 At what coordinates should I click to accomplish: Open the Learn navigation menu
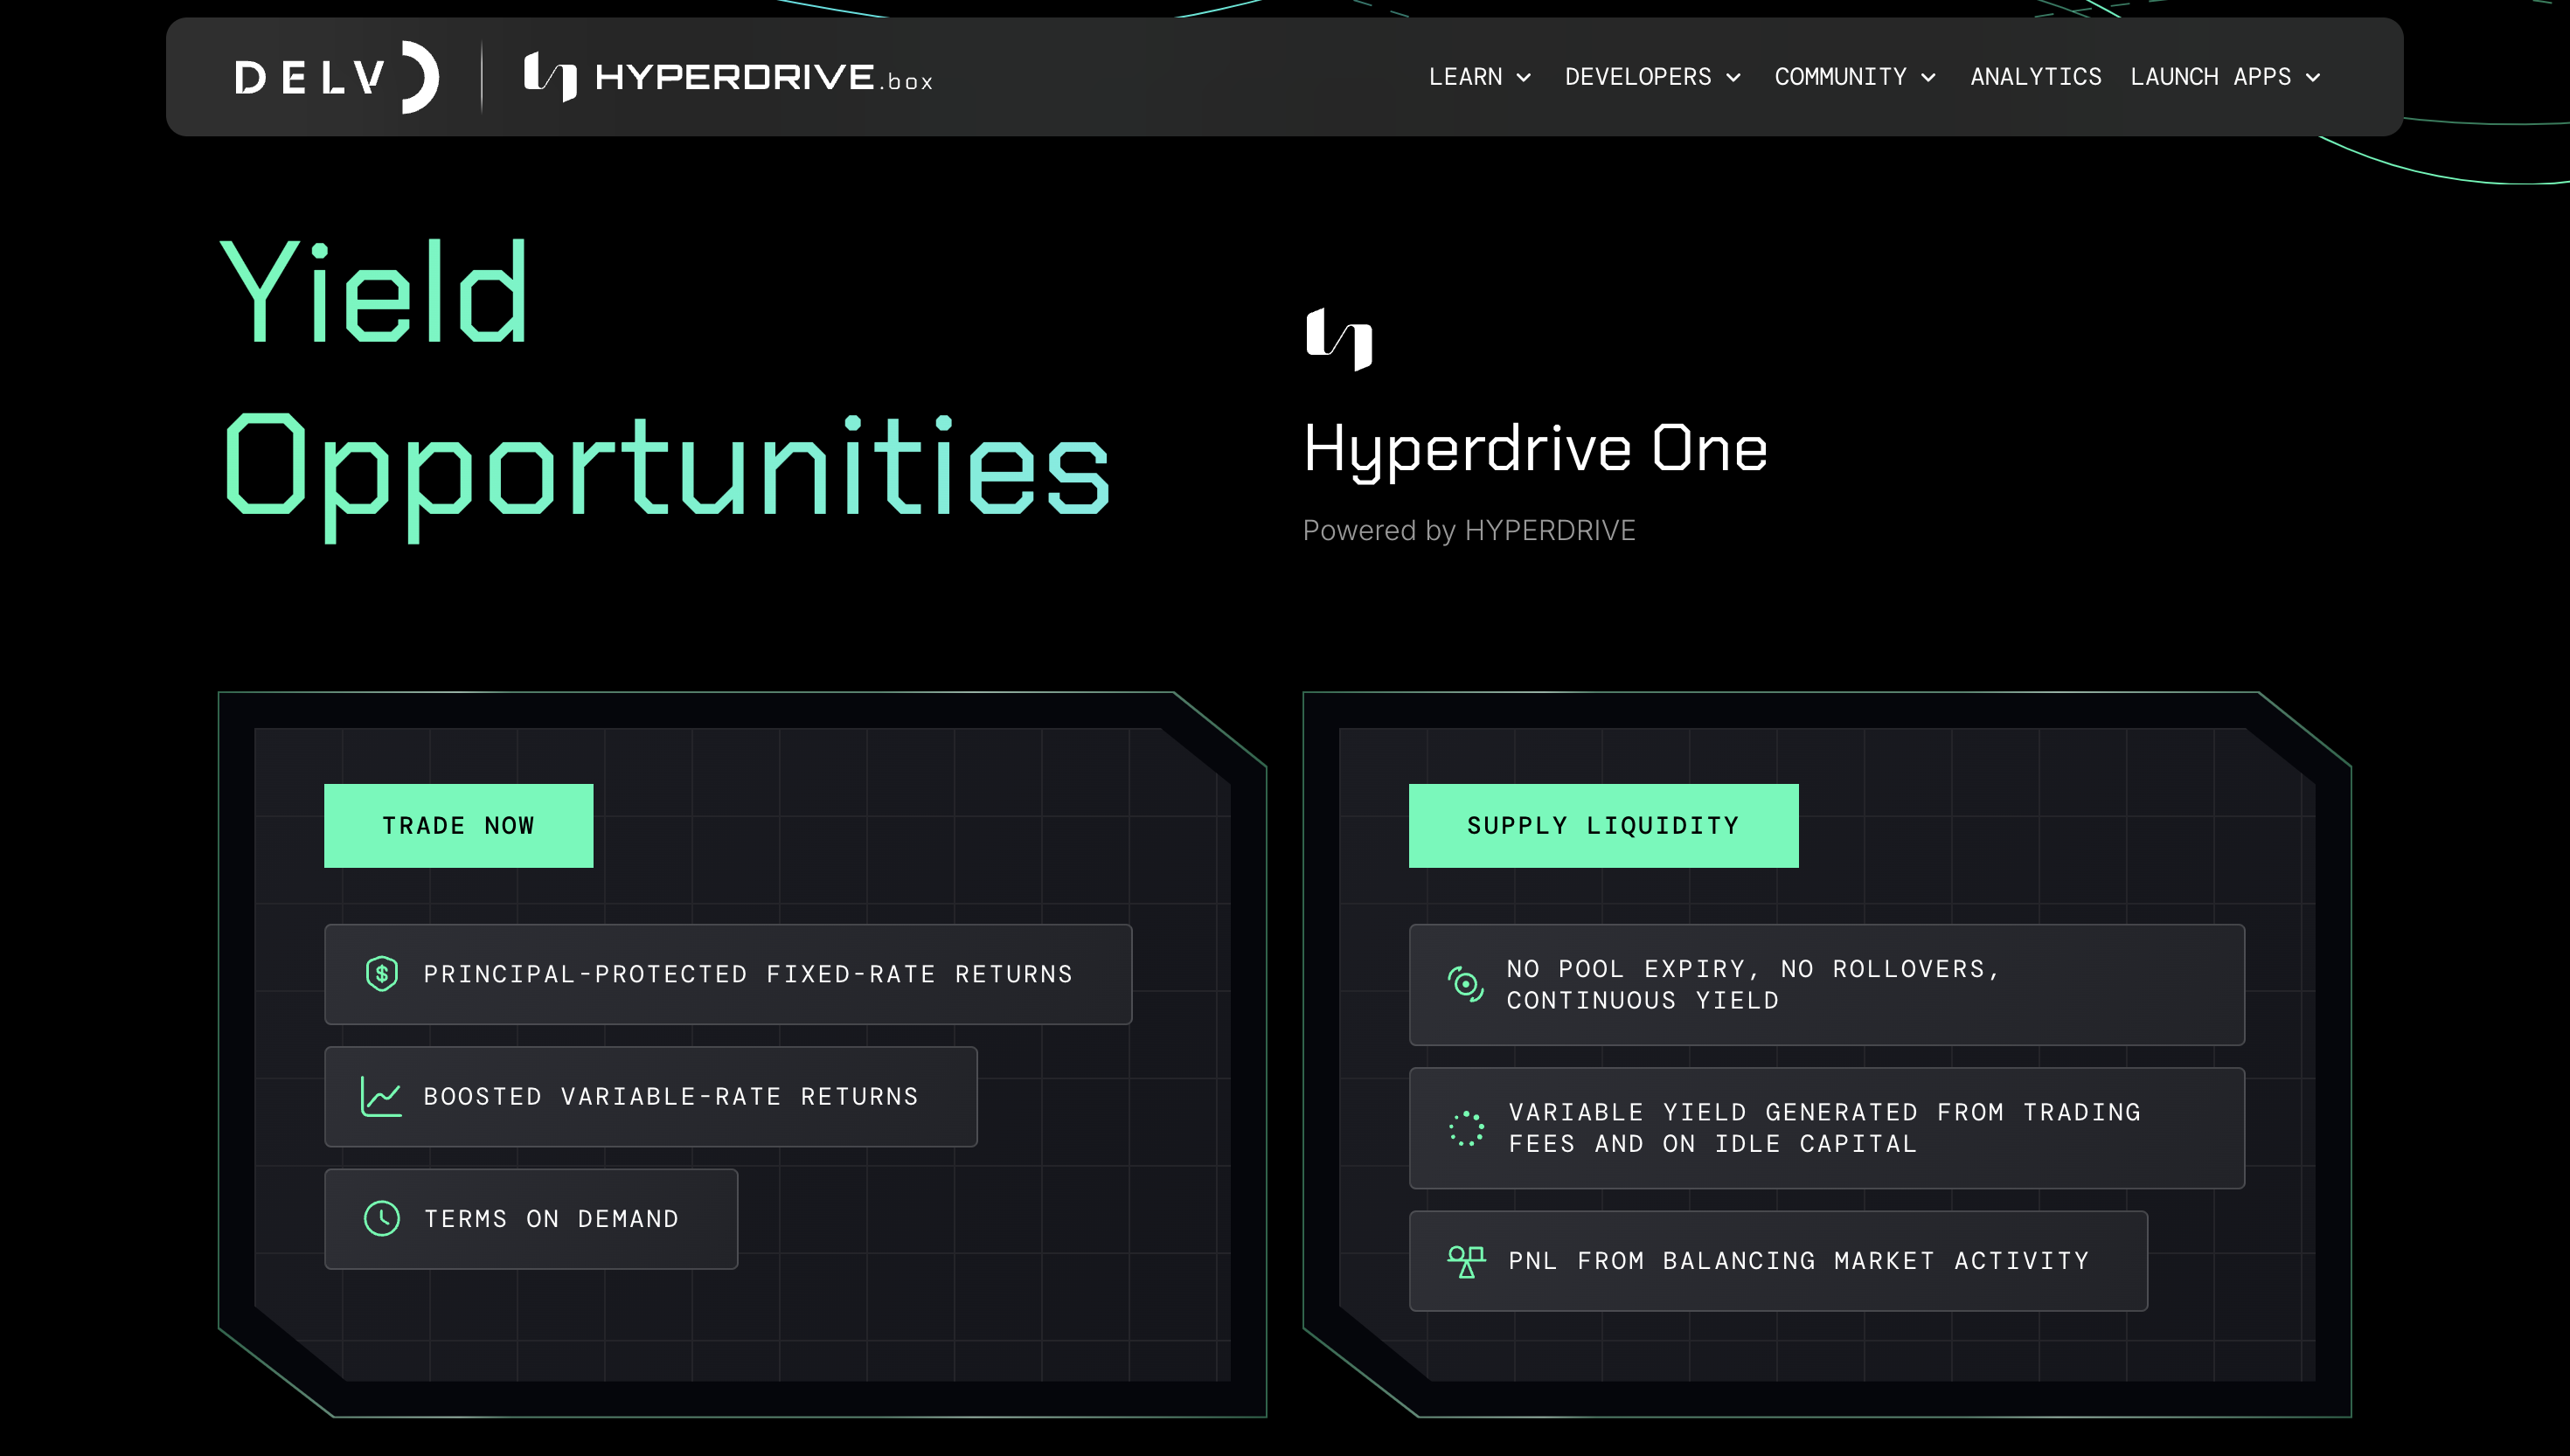click(x=1480, y=77)
